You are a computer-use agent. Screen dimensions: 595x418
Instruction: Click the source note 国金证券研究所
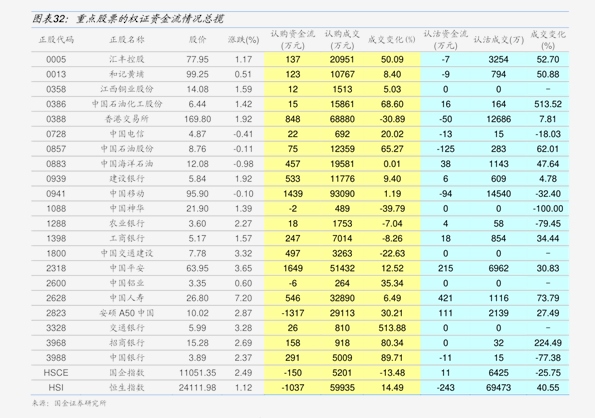click(x=80, y=404)
